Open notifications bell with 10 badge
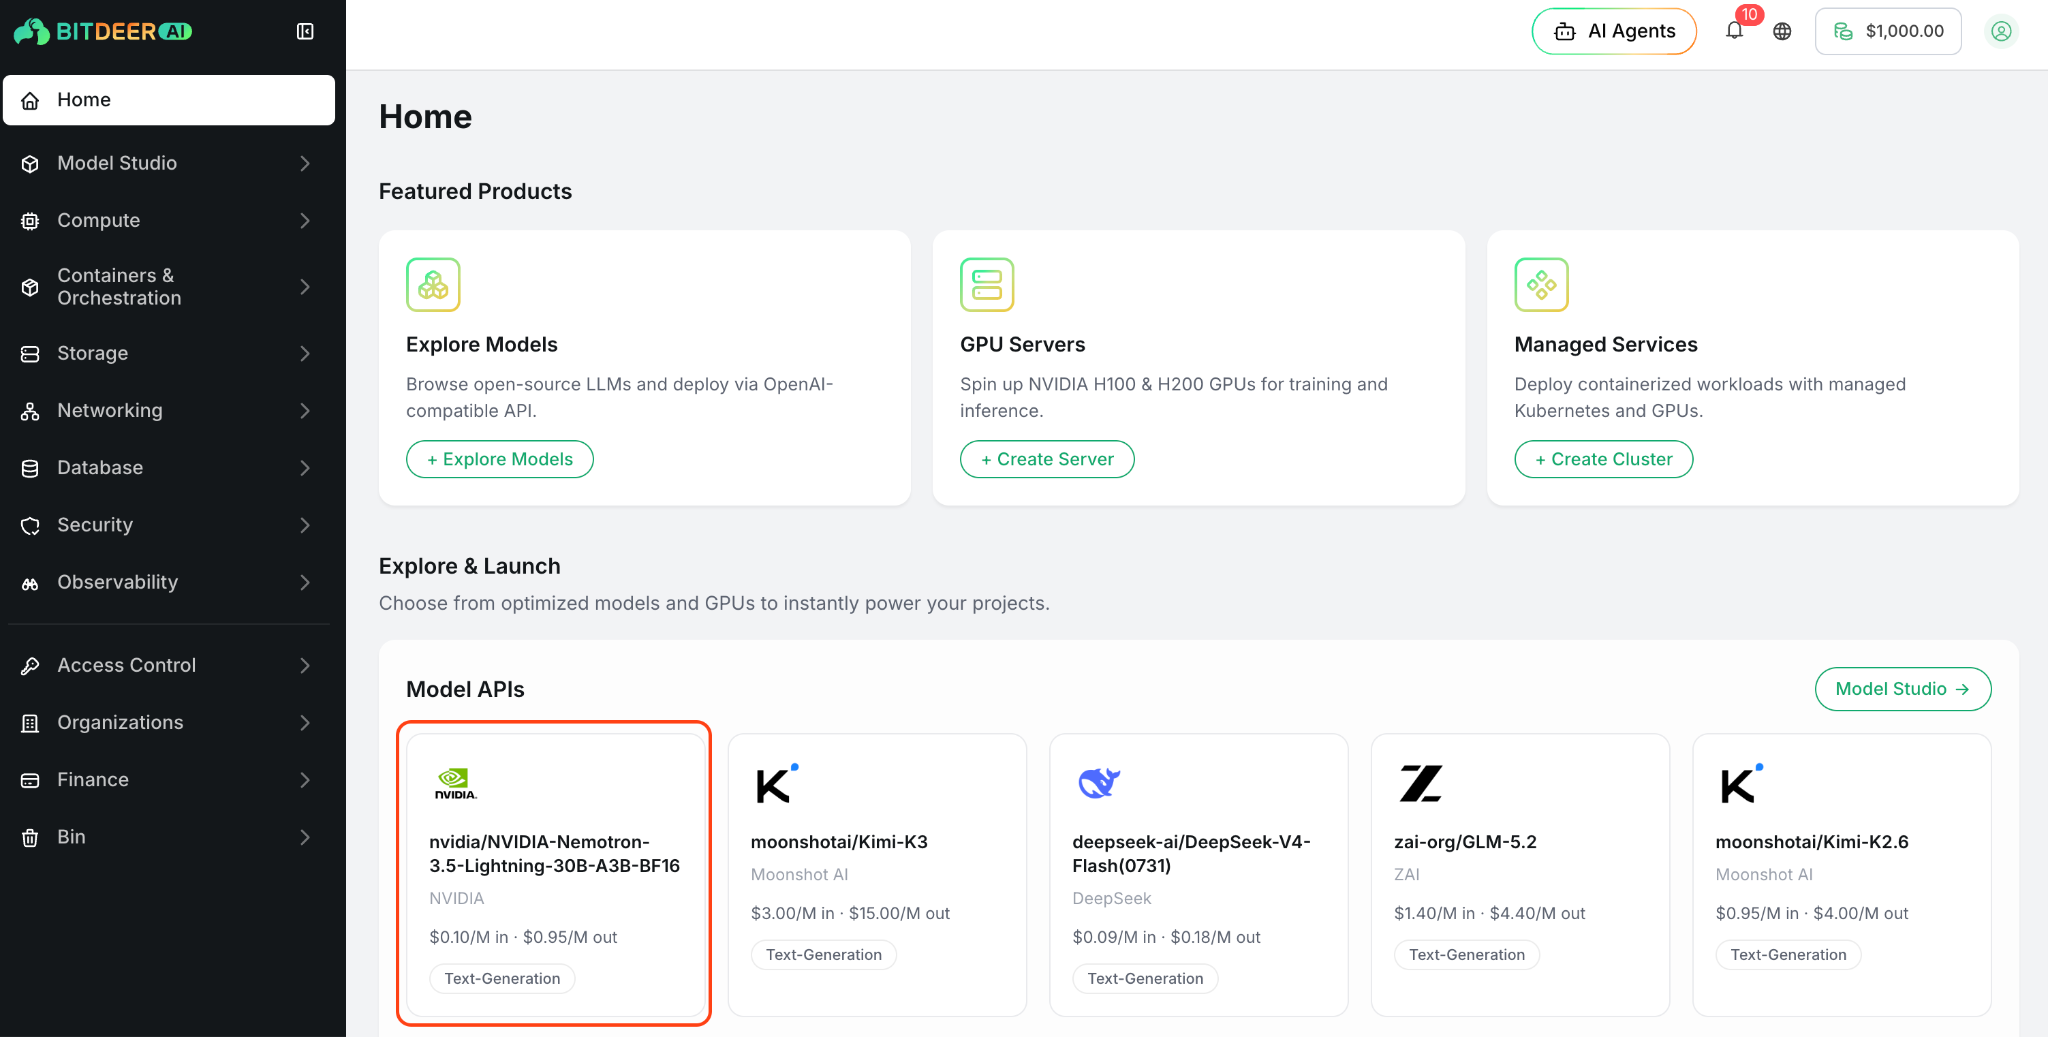Viewport: 2048px width, 1037px height. pyautogui.click(x=1736, y=30)
